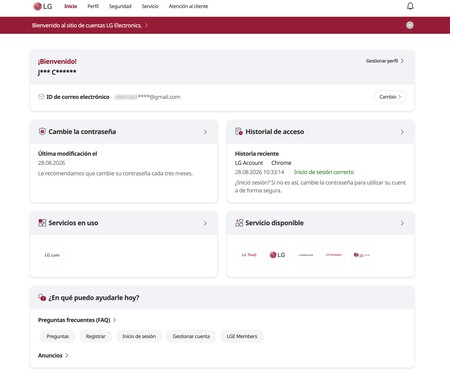This screenshot has height=376, width=450.
Task: Click Inicio de sesión correcto status text
Action: click(x=324, y=172)
